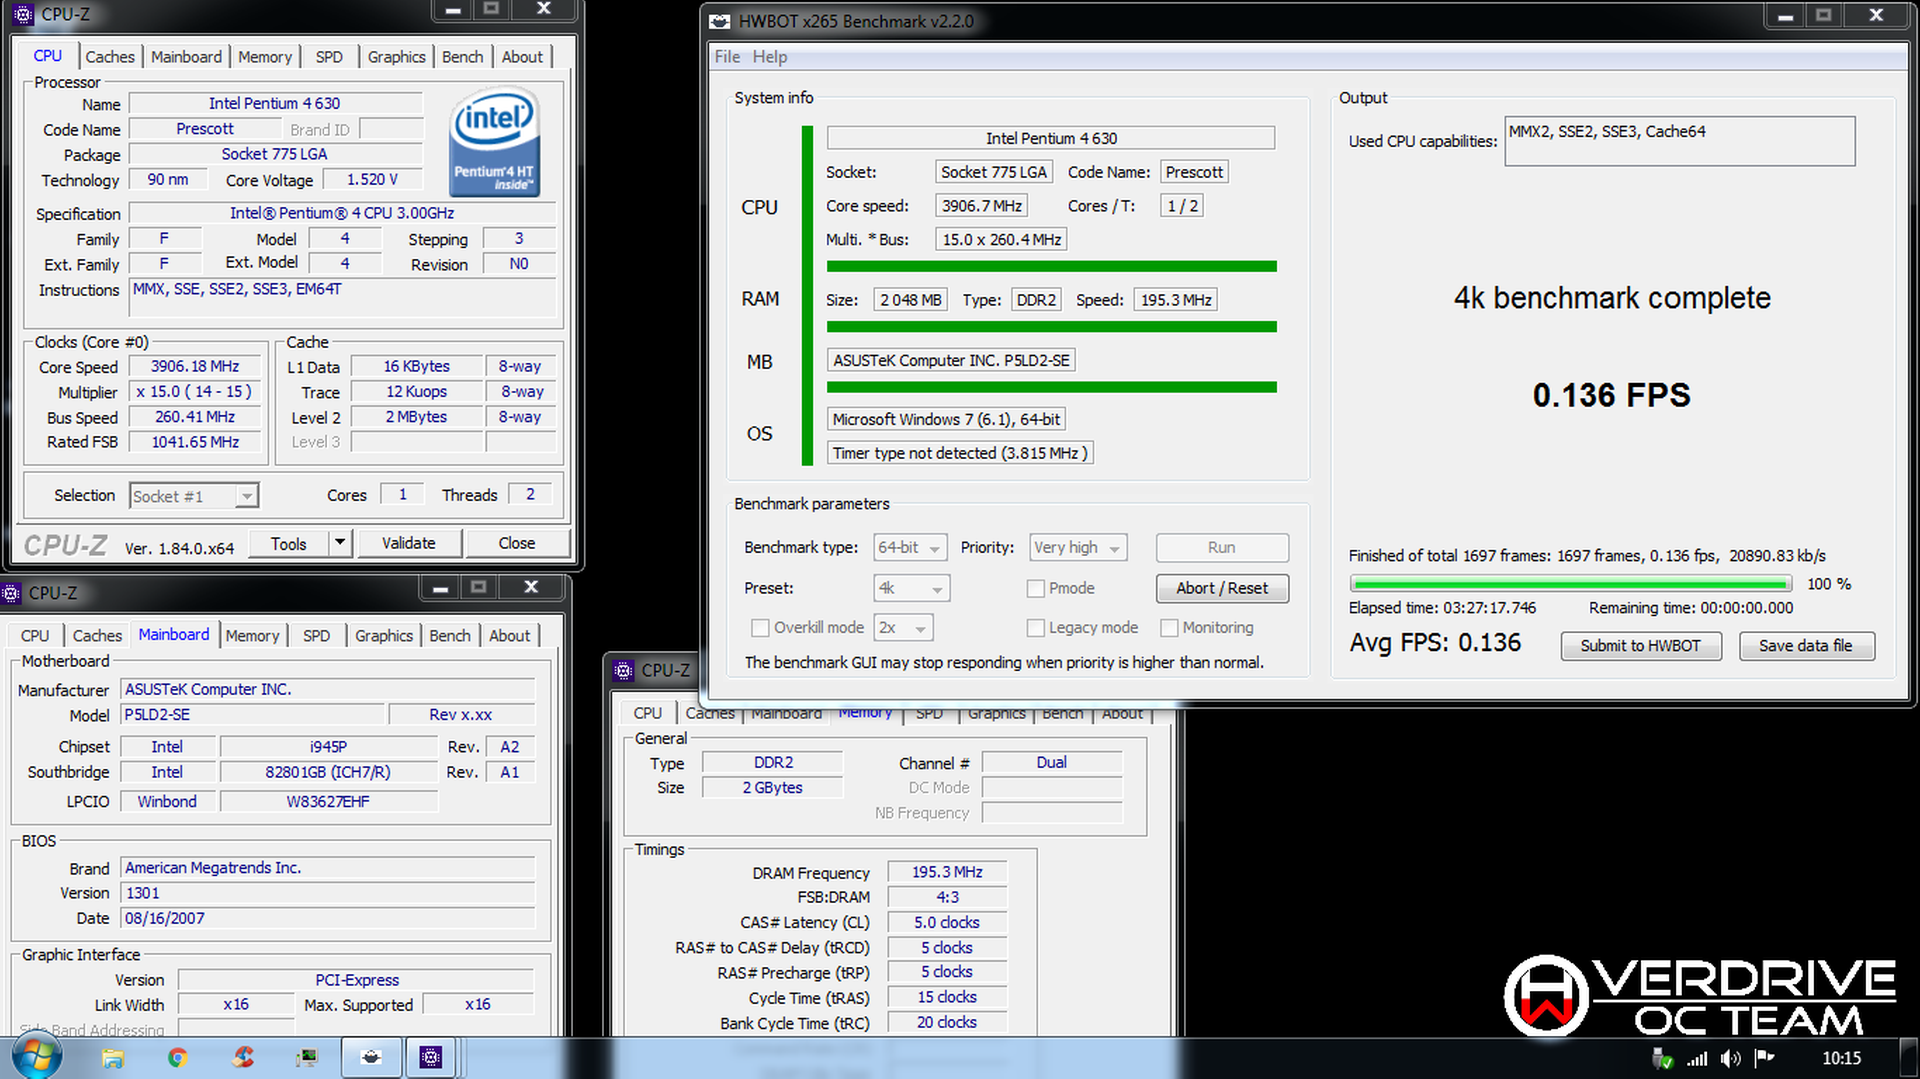Open the Help menu in HWBOT x265
The image size is (1920, 1079).
coord(769,57)
